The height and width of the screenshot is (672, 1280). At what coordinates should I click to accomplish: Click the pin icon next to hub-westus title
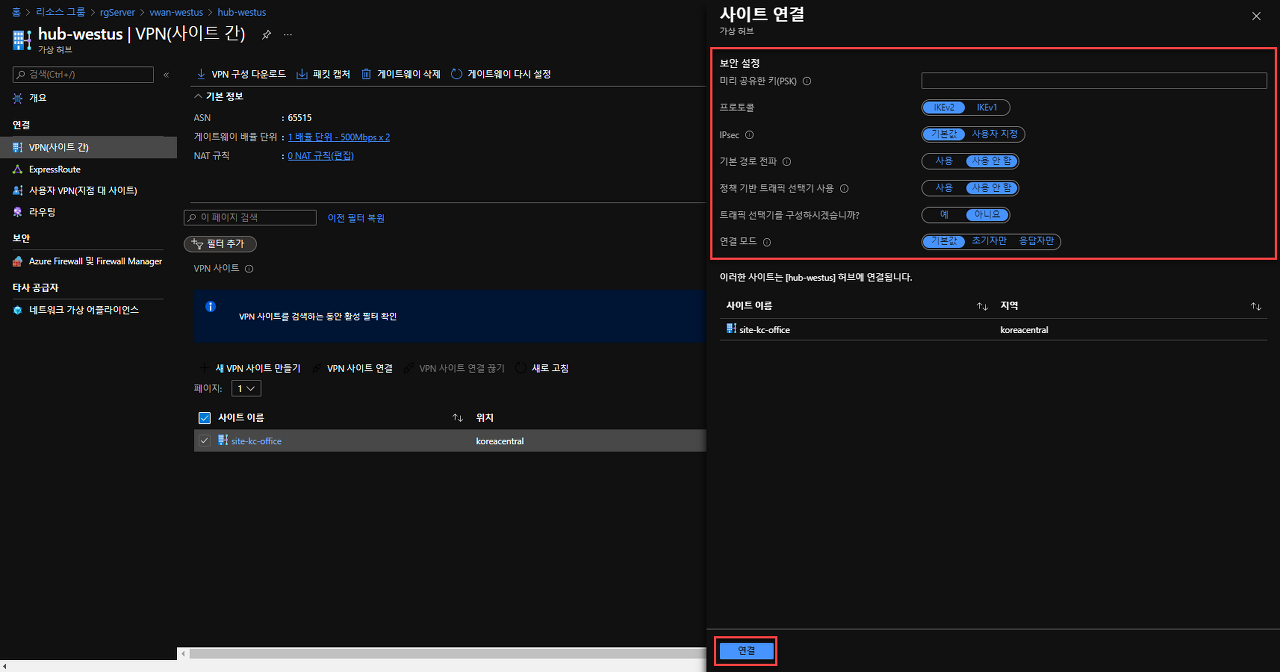coord(266,34)
